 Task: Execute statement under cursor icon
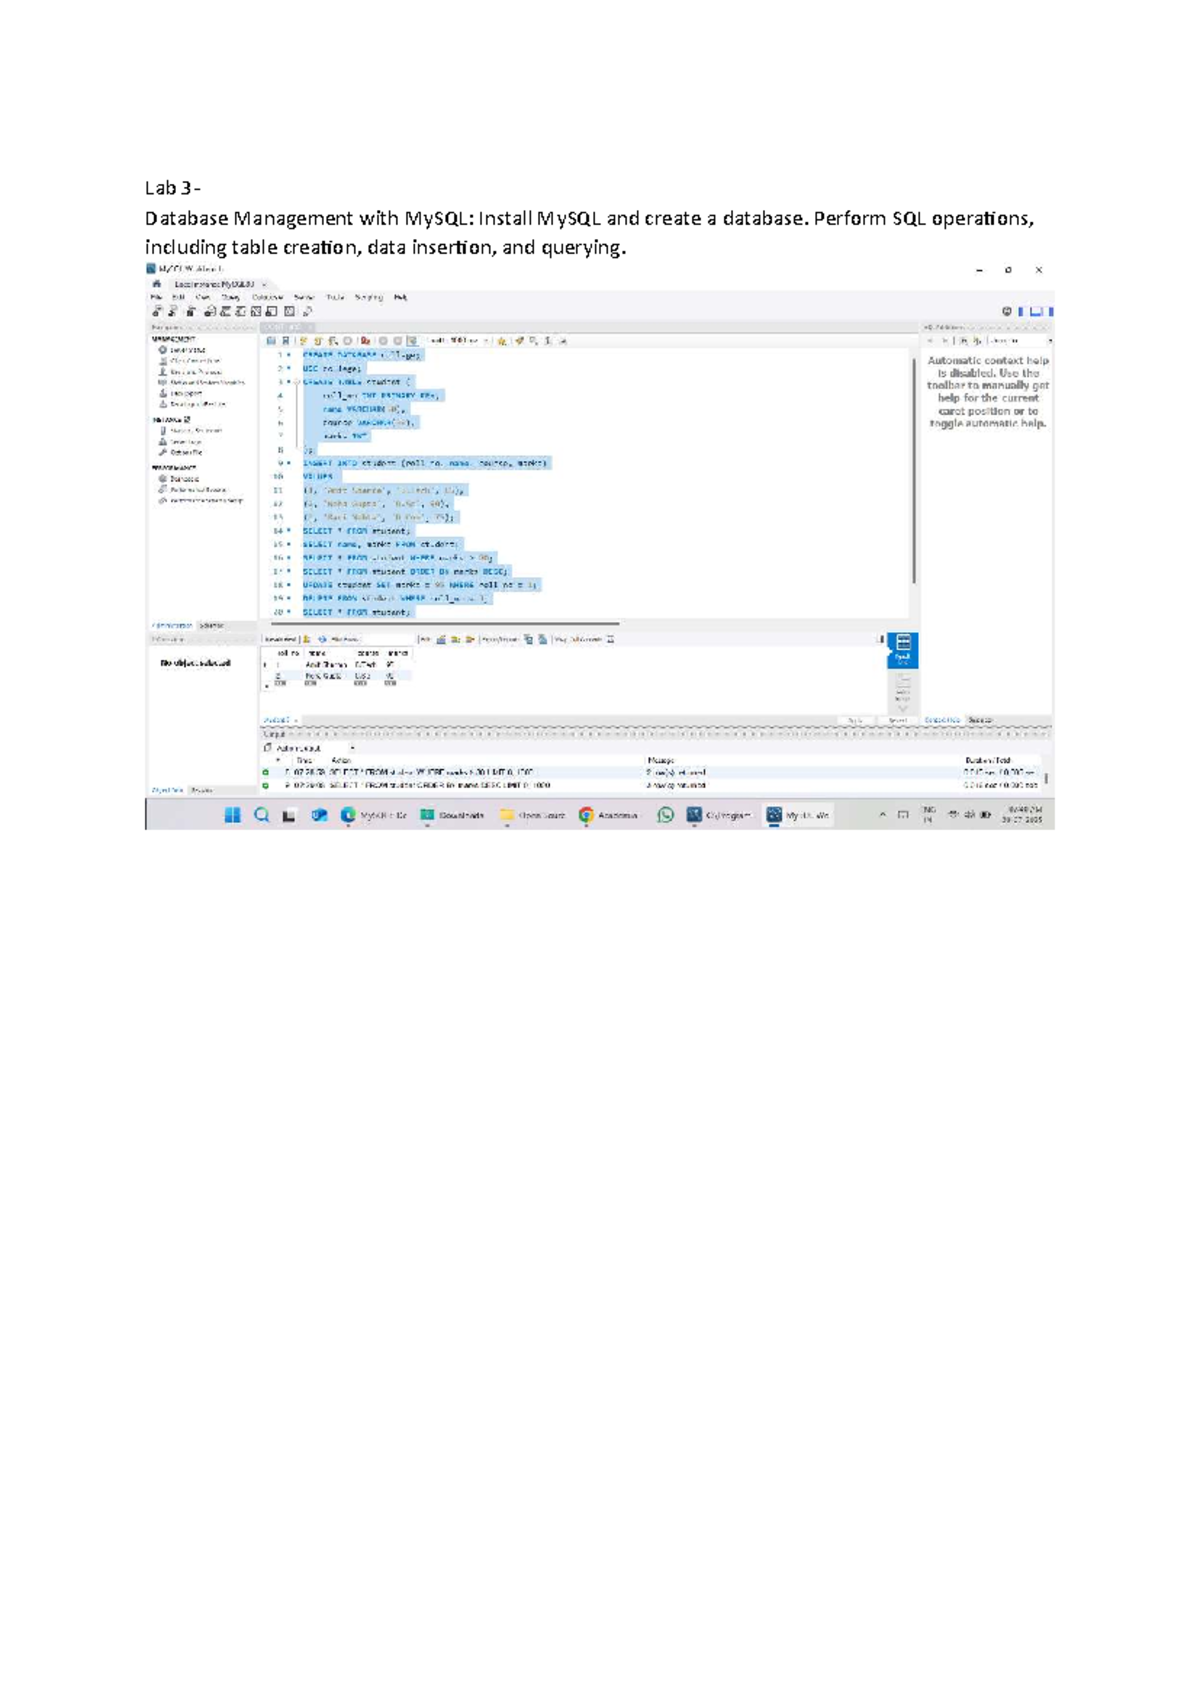tap(318, 341)
